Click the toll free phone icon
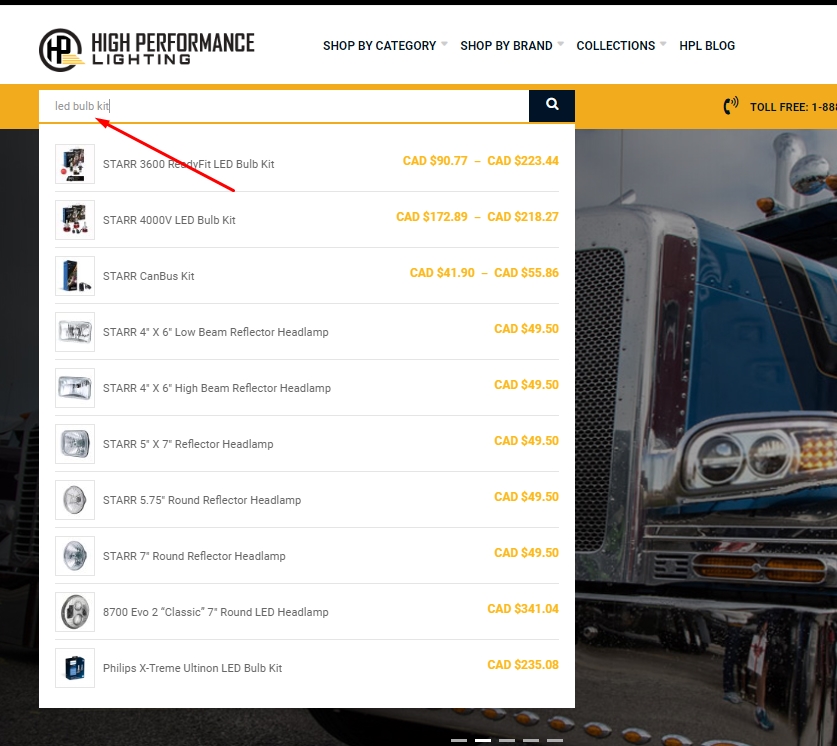Screen dimensions: 837x746 [x=731, y=106]
